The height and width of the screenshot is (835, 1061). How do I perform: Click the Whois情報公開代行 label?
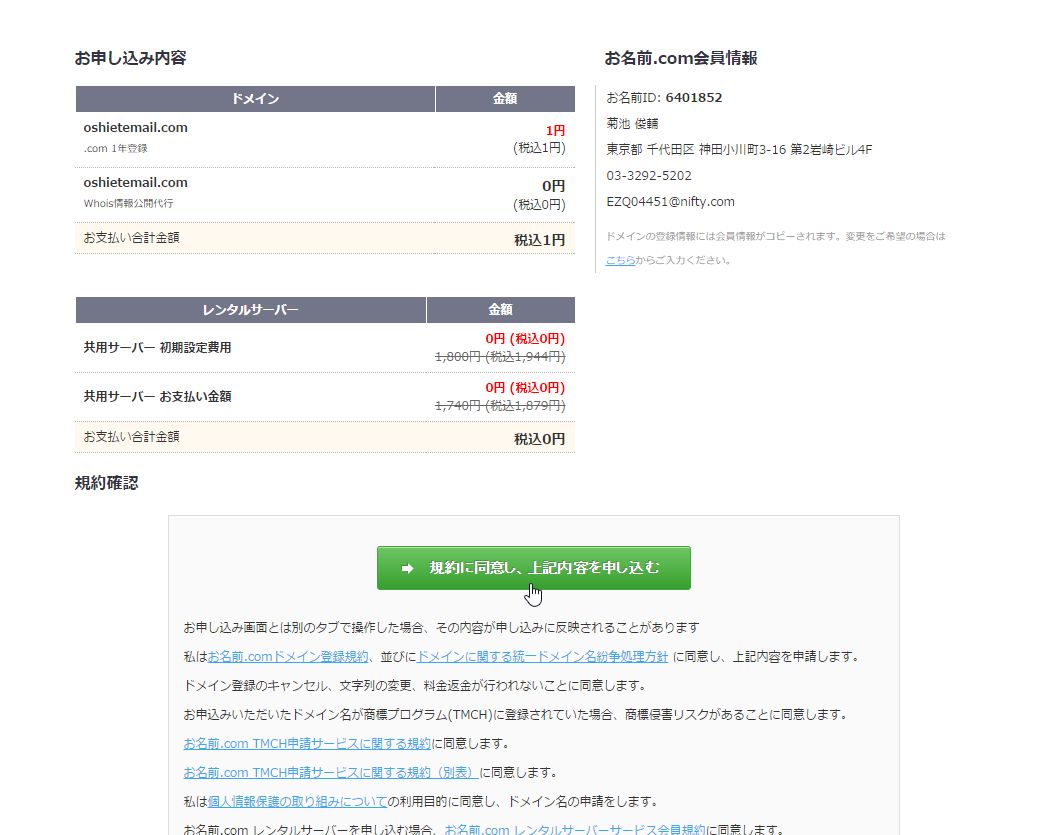click(129, 203)
